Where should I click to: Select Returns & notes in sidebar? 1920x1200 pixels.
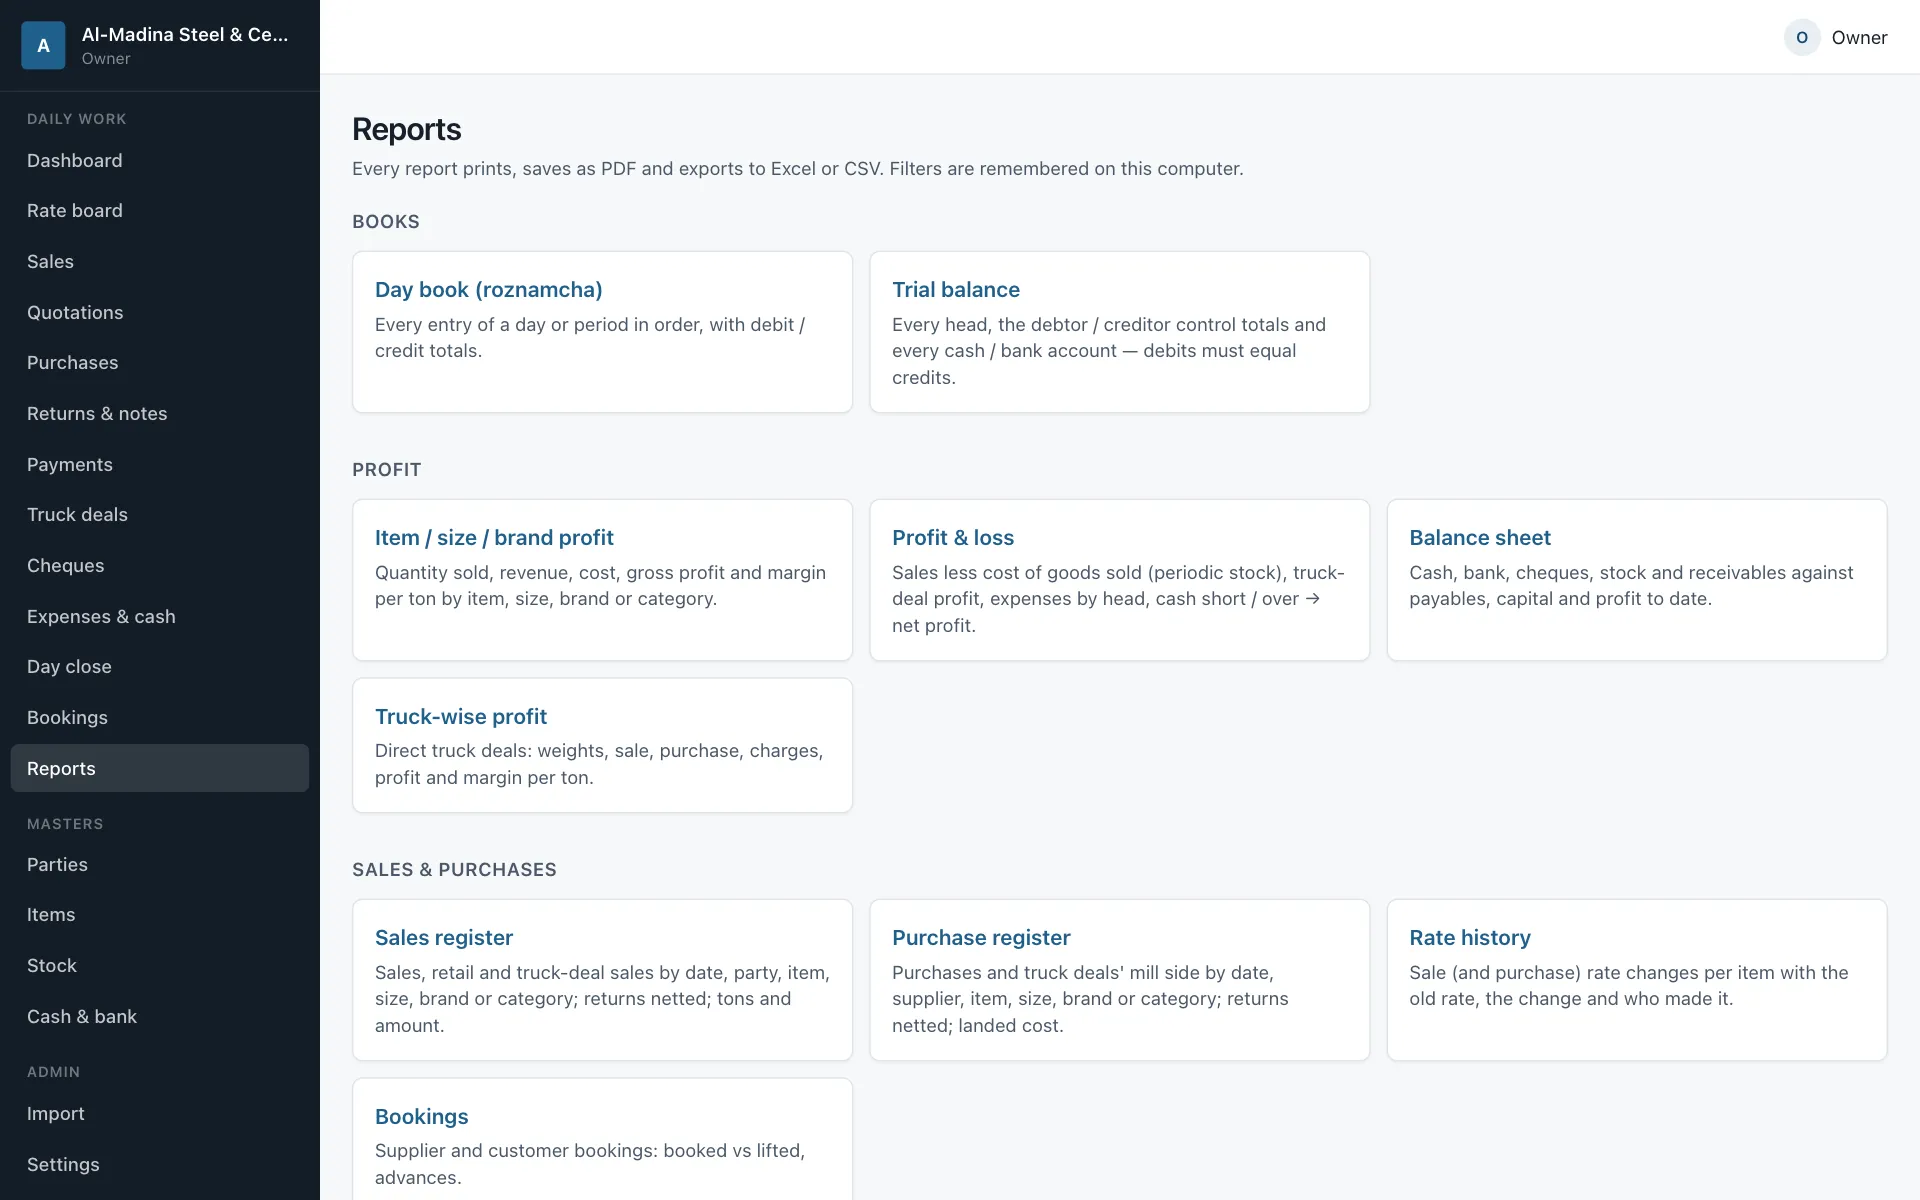[160, 414]
